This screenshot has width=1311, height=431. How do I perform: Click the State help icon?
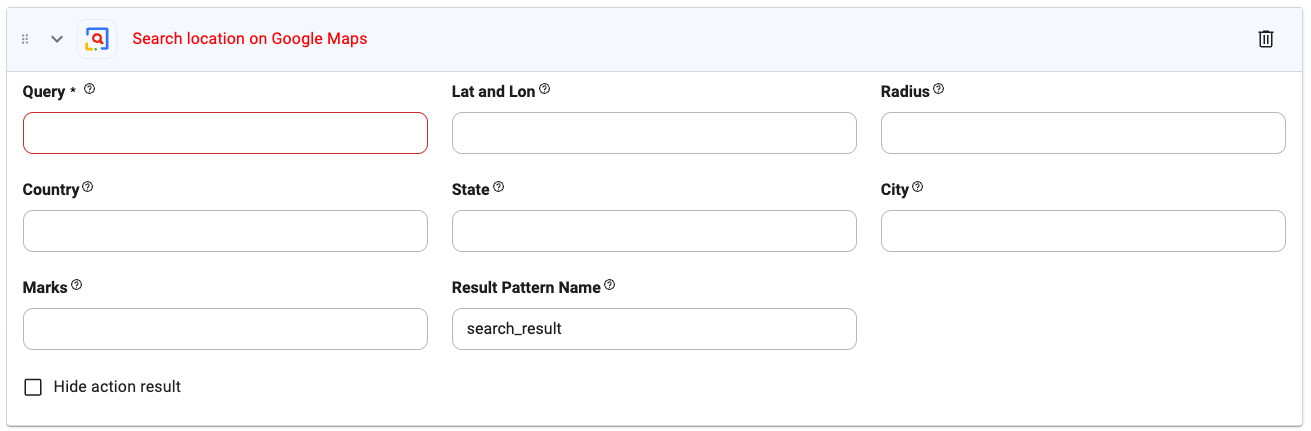[x=498, y=187]
